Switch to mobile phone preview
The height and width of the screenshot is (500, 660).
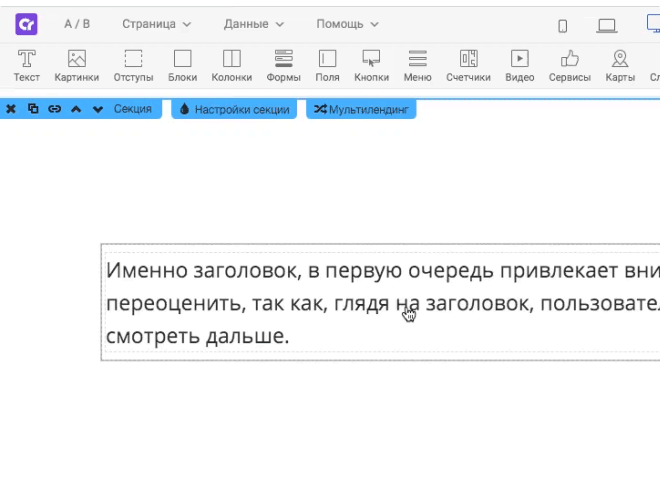click(562, 26)
